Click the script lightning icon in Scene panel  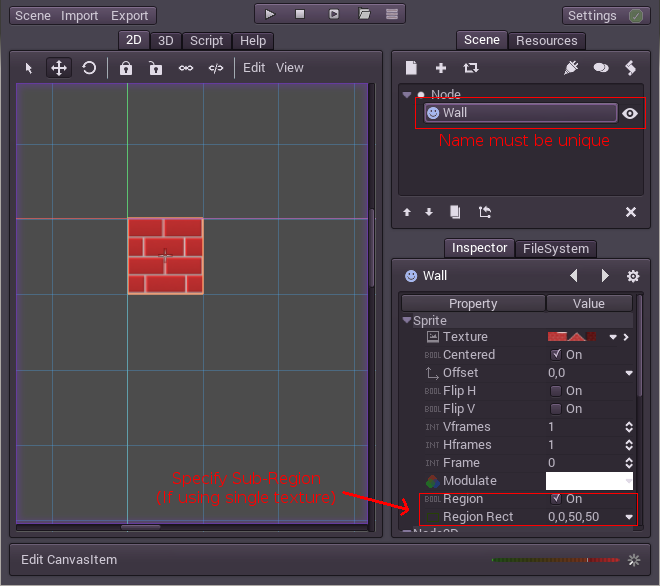click(631, 68)
